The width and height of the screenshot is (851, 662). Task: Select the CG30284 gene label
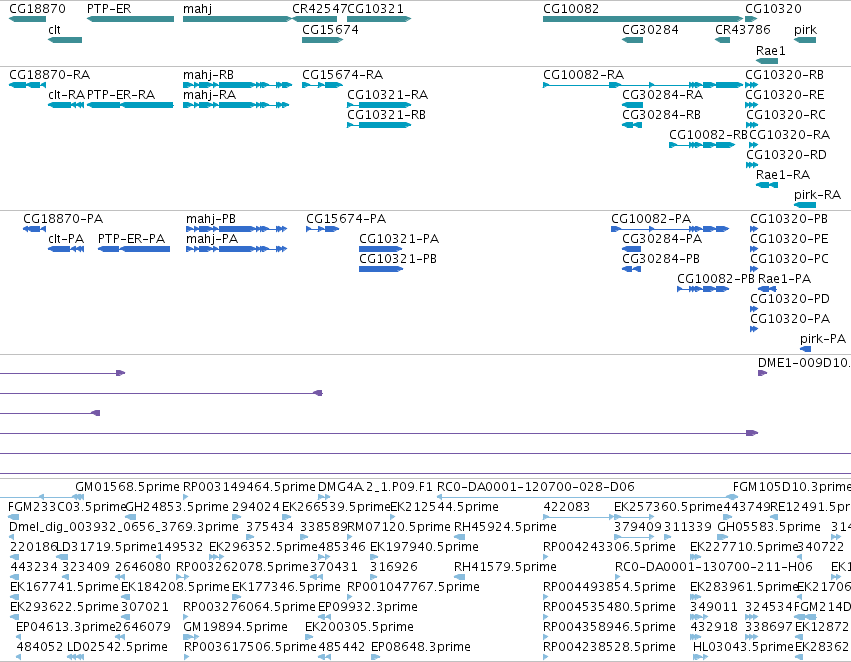[650, 30]
